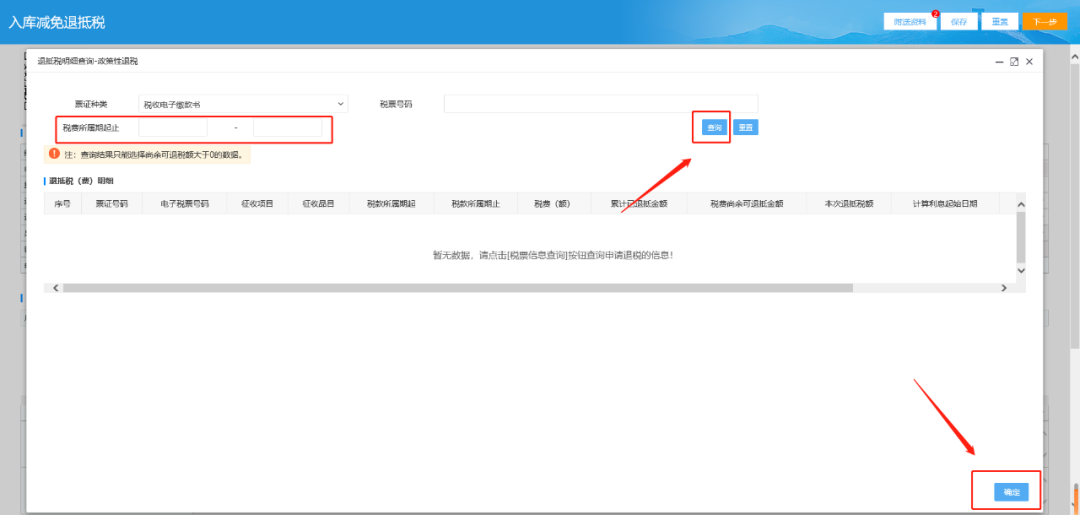Viewport: 1080px width, 515px height.
Task: Click the header 重置 button beside 保存
Action: click(x=1000, y=22)
